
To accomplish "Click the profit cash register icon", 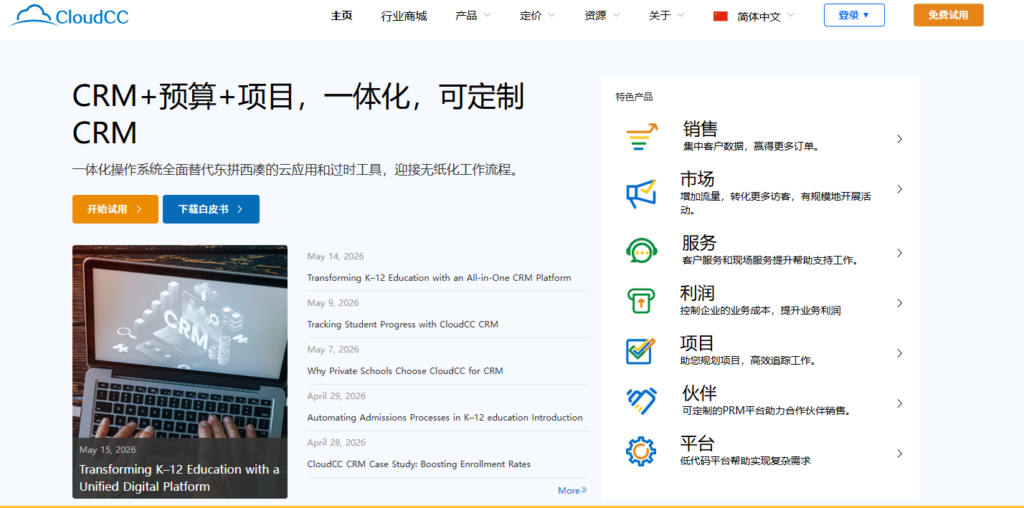I will pyautogui.click(x=641, y=300).
